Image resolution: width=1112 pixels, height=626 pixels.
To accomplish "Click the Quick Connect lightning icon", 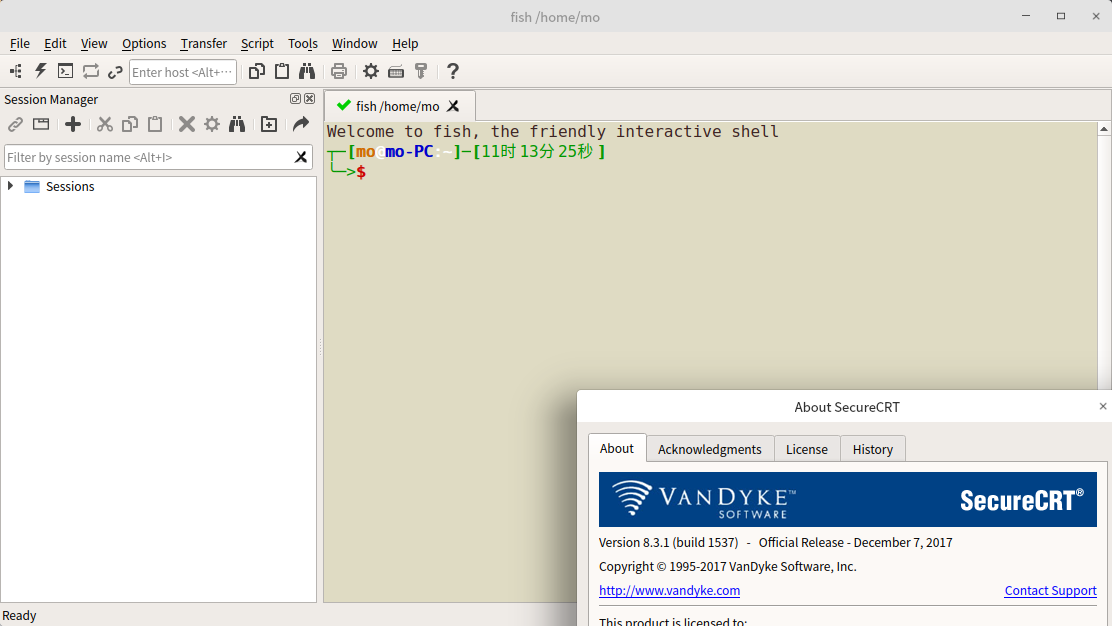I will (x=41, y=71).
